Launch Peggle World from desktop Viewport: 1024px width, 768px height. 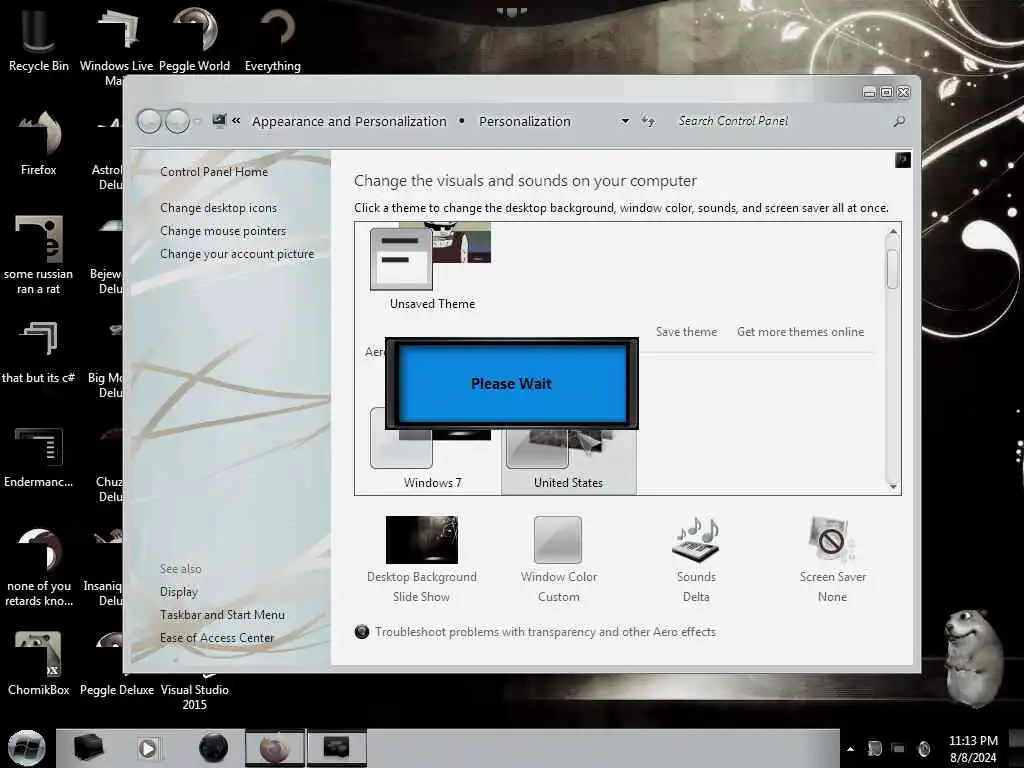[194, 40]
